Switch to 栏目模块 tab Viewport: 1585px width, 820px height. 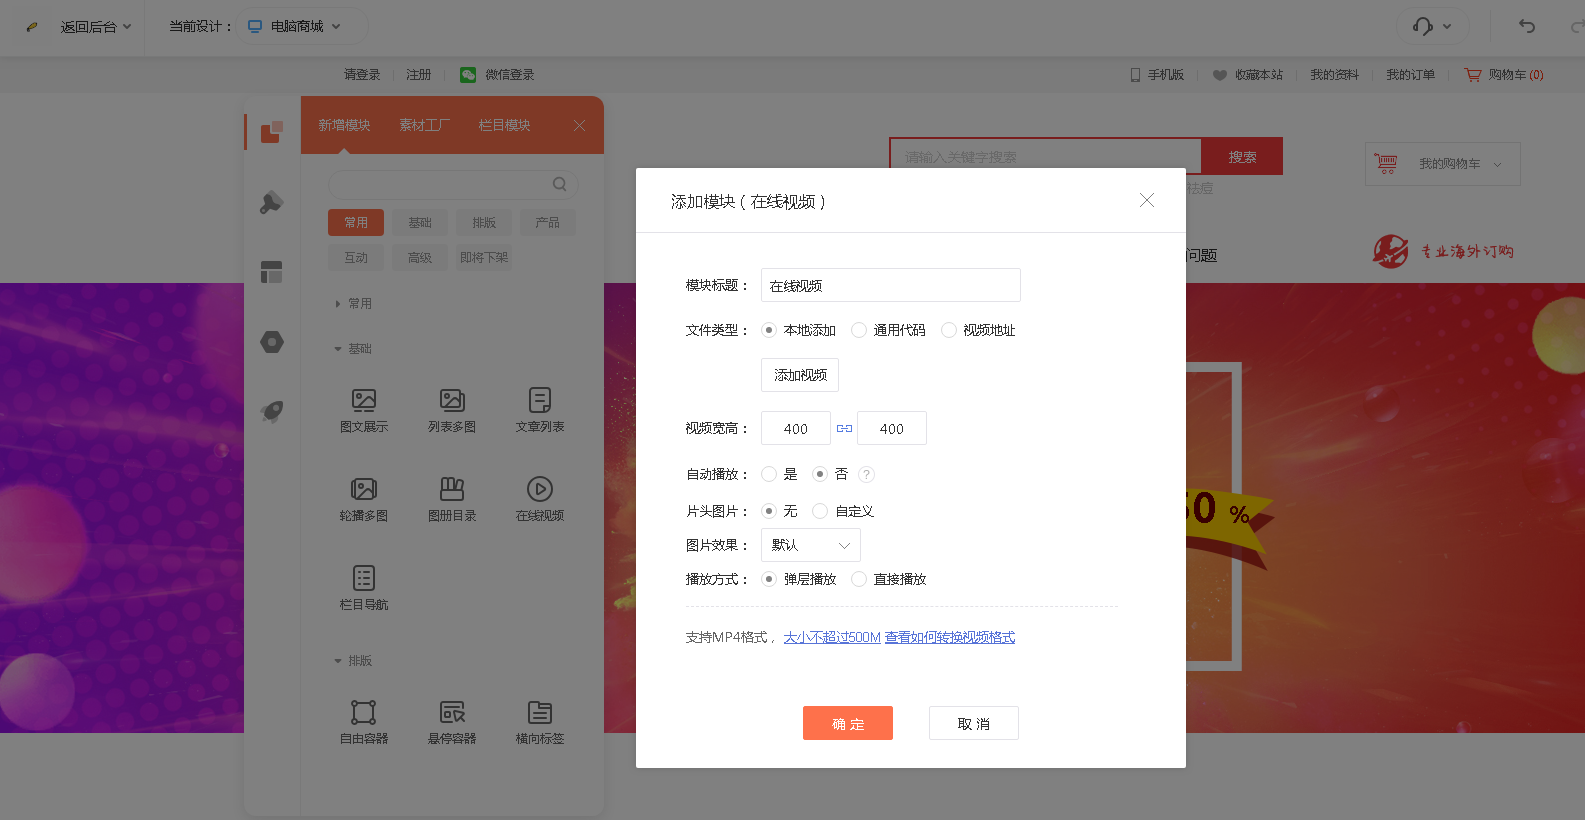pyautogui.click(x=504, y=125)
